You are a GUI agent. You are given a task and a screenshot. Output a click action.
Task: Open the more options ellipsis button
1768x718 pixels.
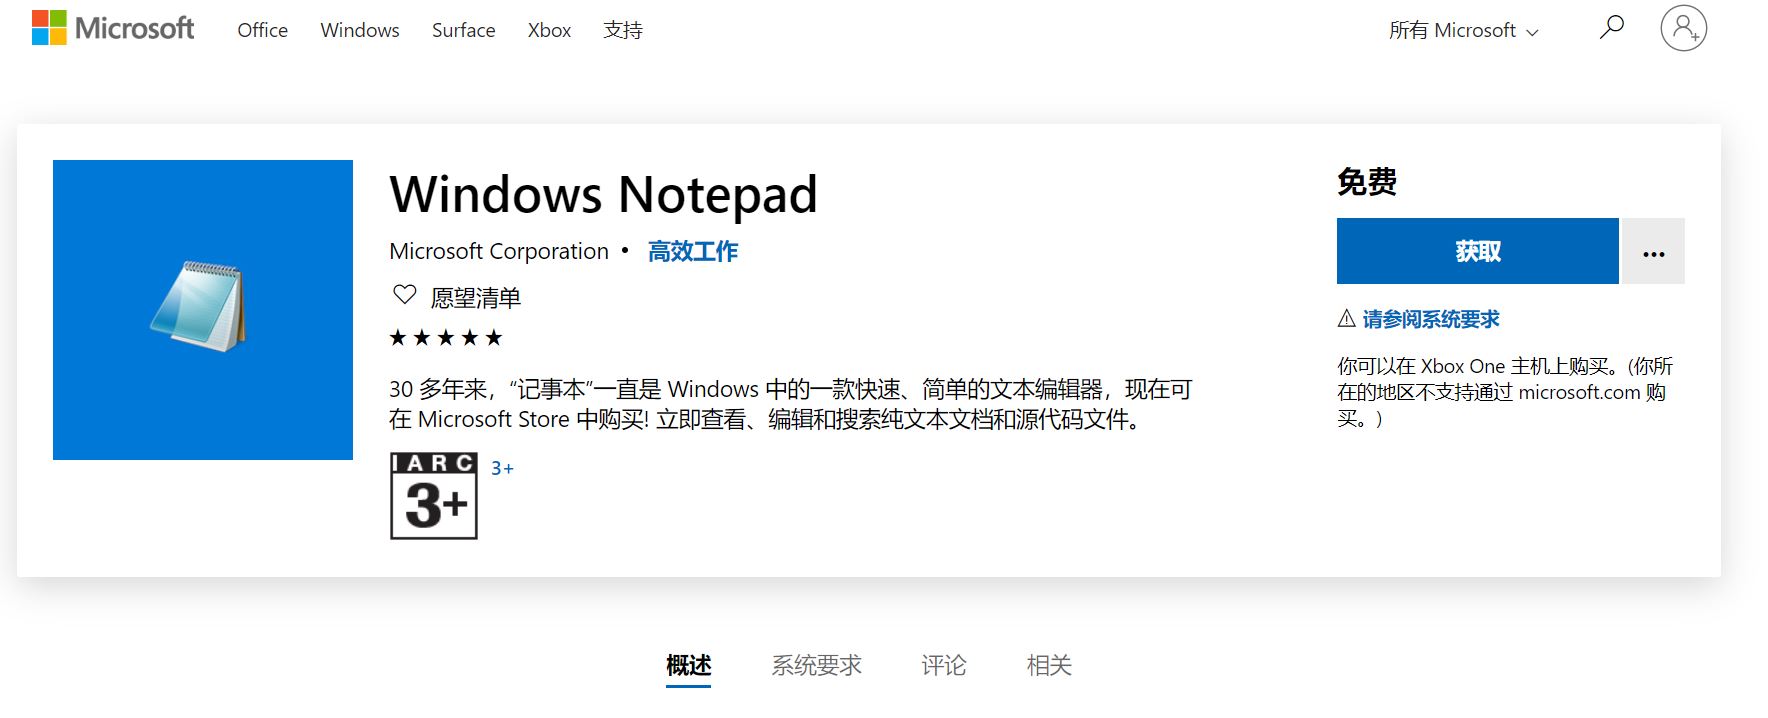tap(1653, 251)
